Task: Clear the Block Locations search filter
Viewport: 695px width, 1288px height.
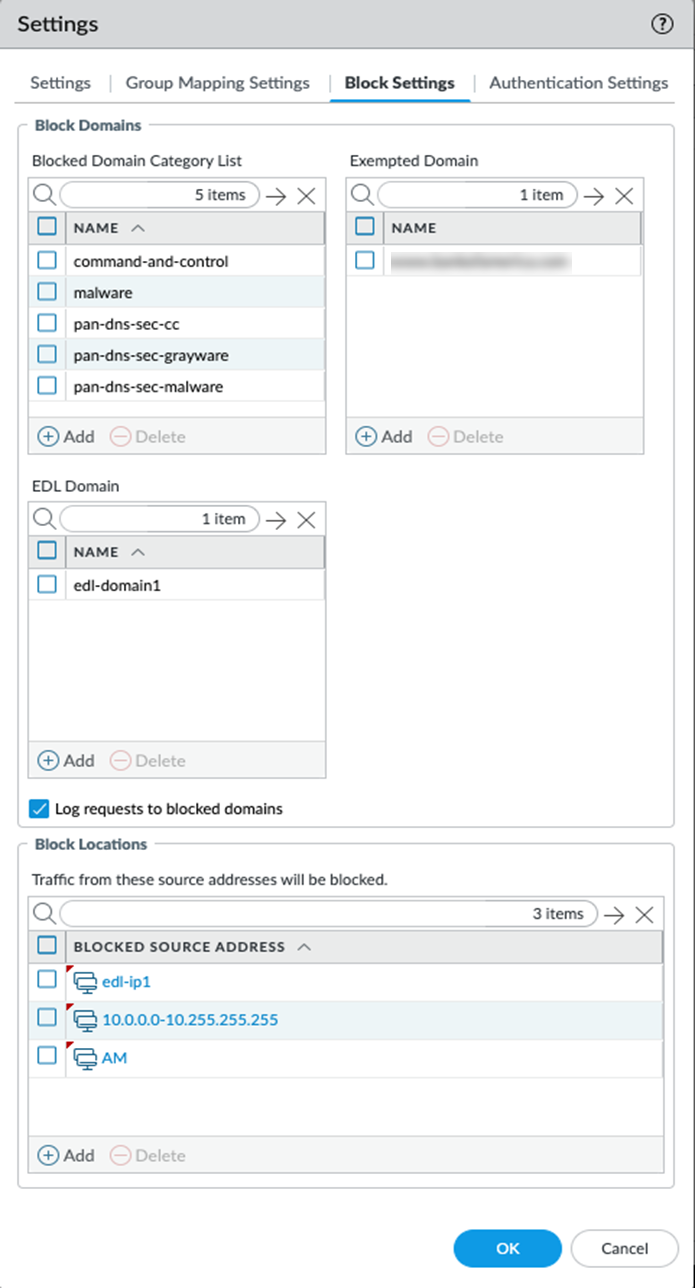Action: point(644,914)
